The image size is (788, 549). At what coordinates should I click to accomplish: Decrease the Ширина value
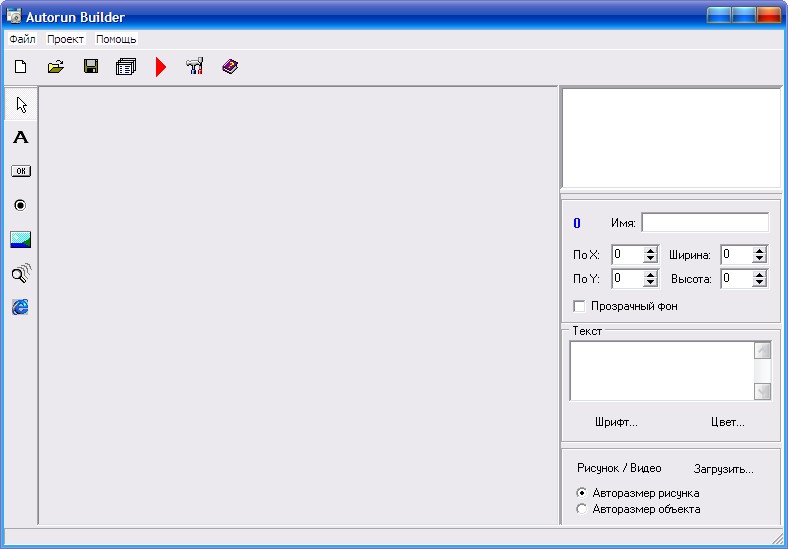[x=759, y=258]
